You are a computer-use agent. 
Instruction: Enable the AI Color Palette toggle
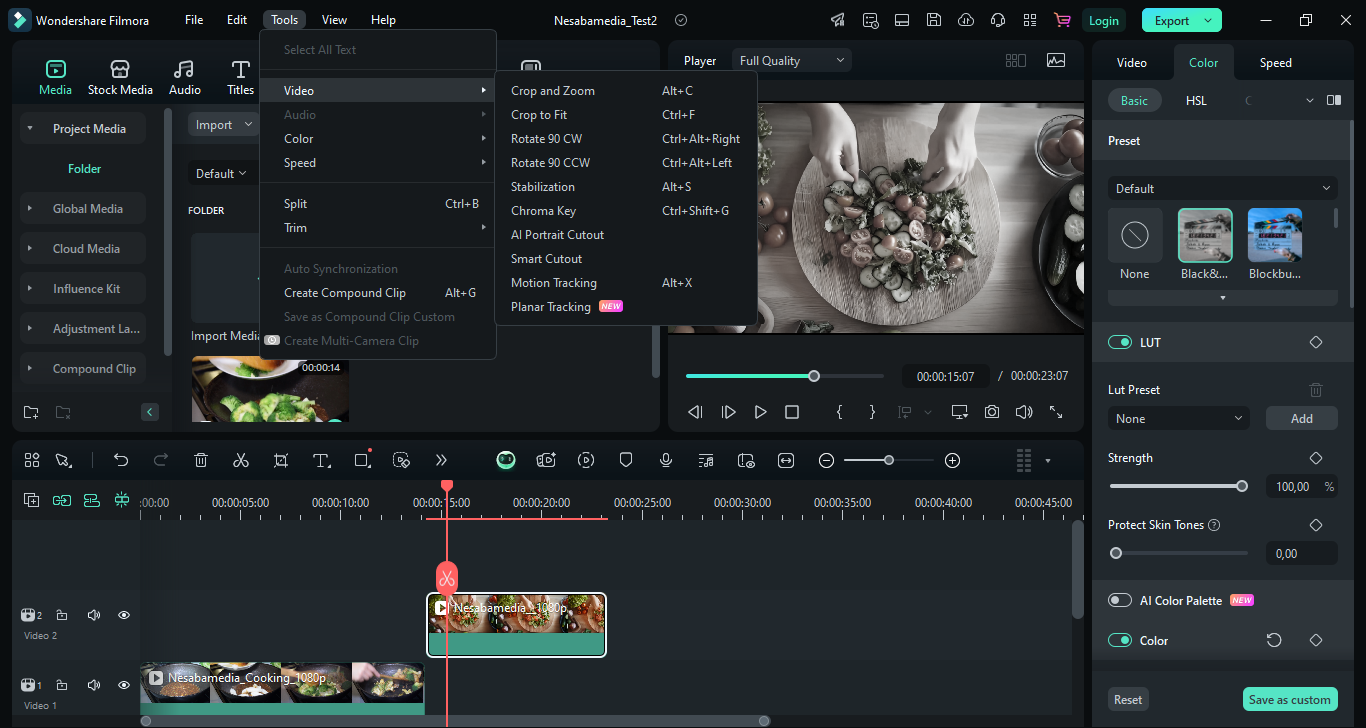point(1120,600)
